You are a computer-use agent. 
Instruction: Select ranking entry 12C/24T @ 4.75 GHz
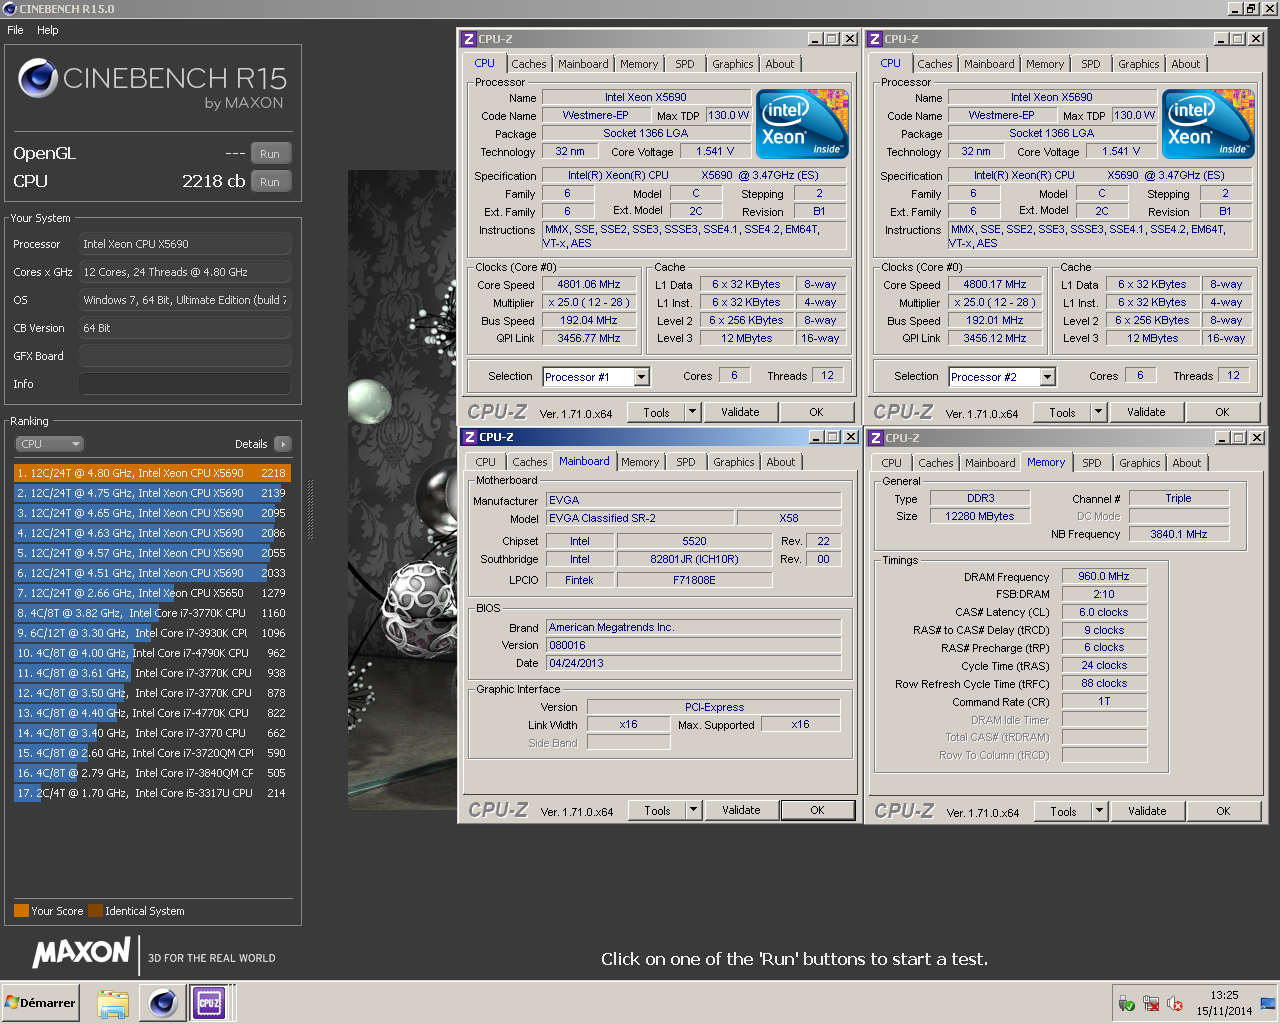(152, 493)
